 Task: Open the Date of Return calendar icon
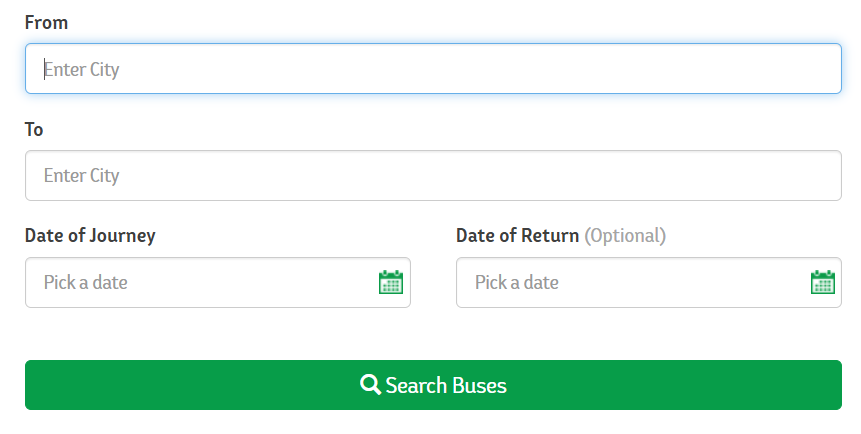tap(823, 282)
